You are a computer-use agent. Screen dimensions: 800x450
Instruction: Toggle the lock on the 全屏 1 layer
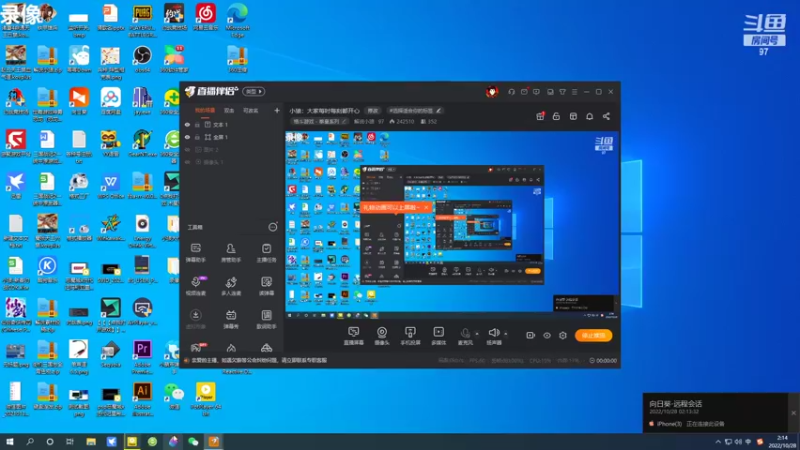197,137
